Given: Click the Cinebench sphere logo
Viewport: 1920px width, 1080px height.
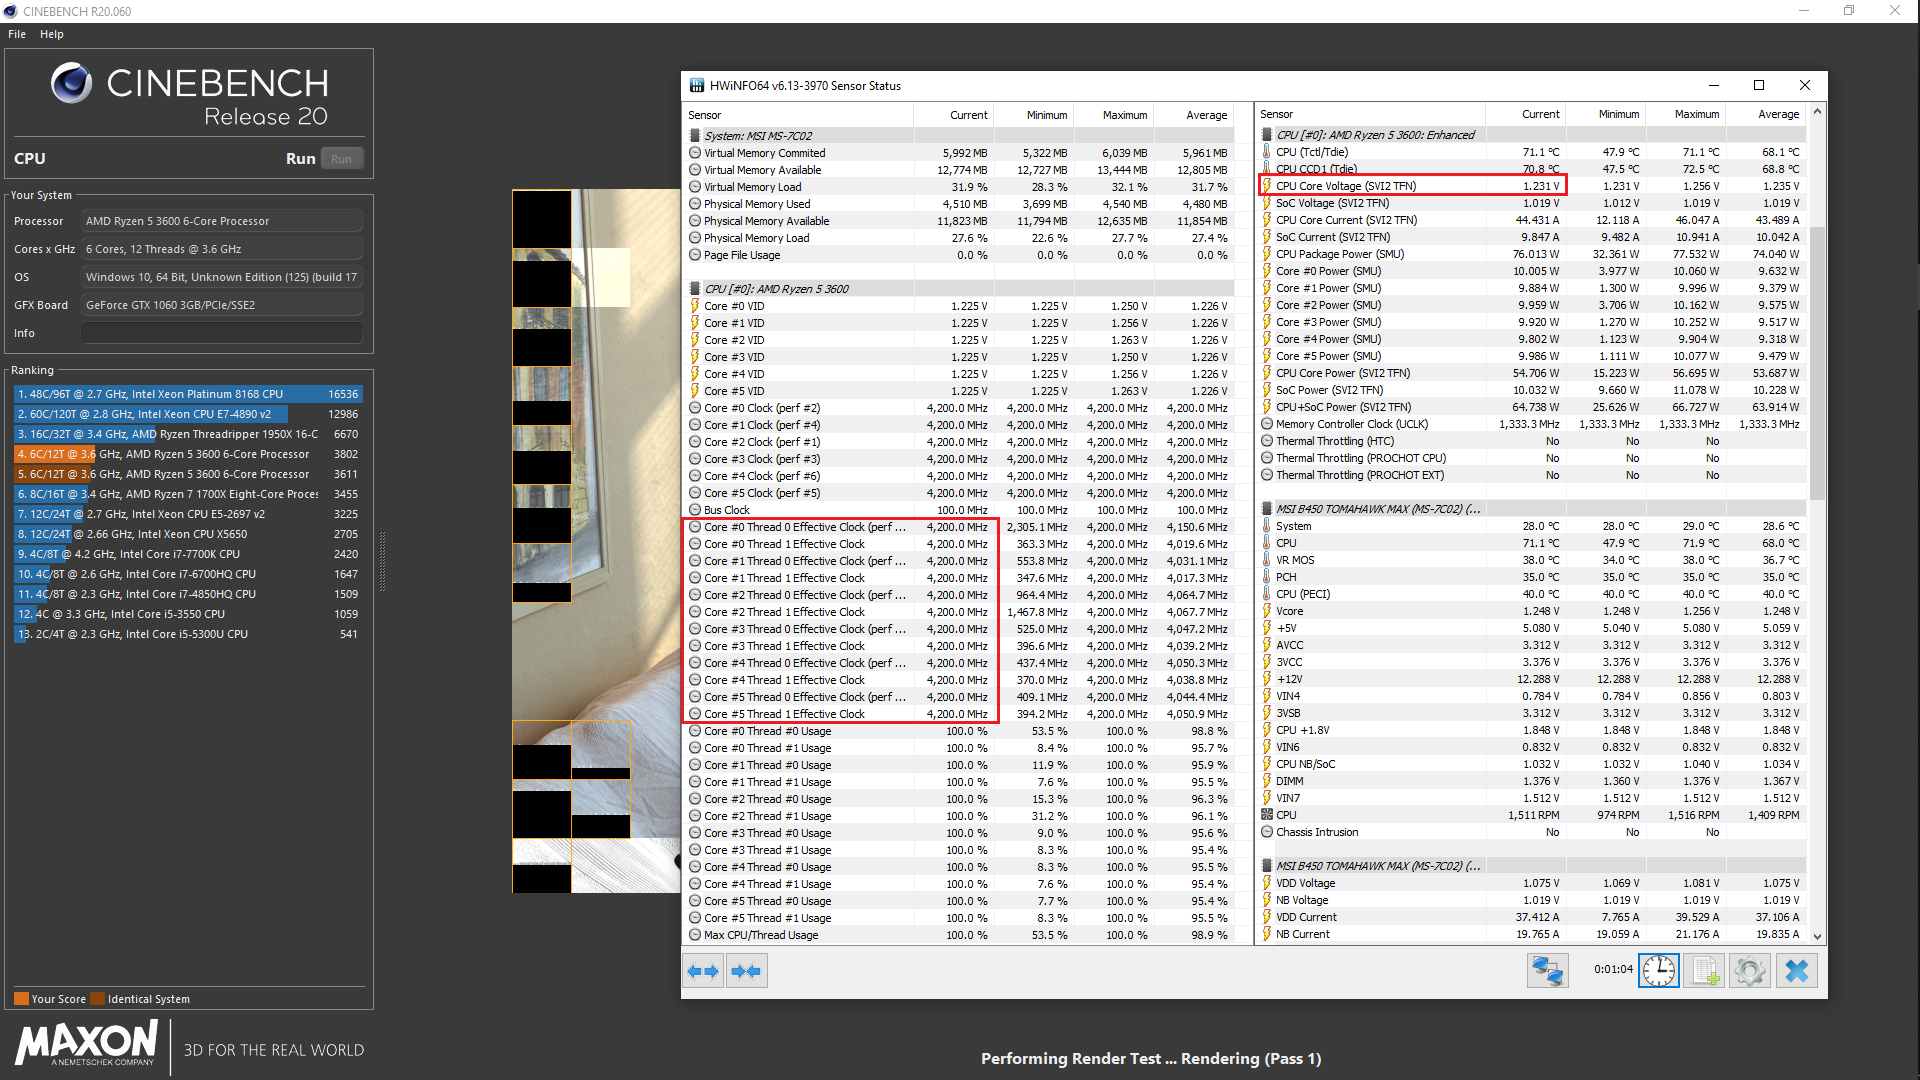Looking at the screenshot, I should tap(72, 83).
